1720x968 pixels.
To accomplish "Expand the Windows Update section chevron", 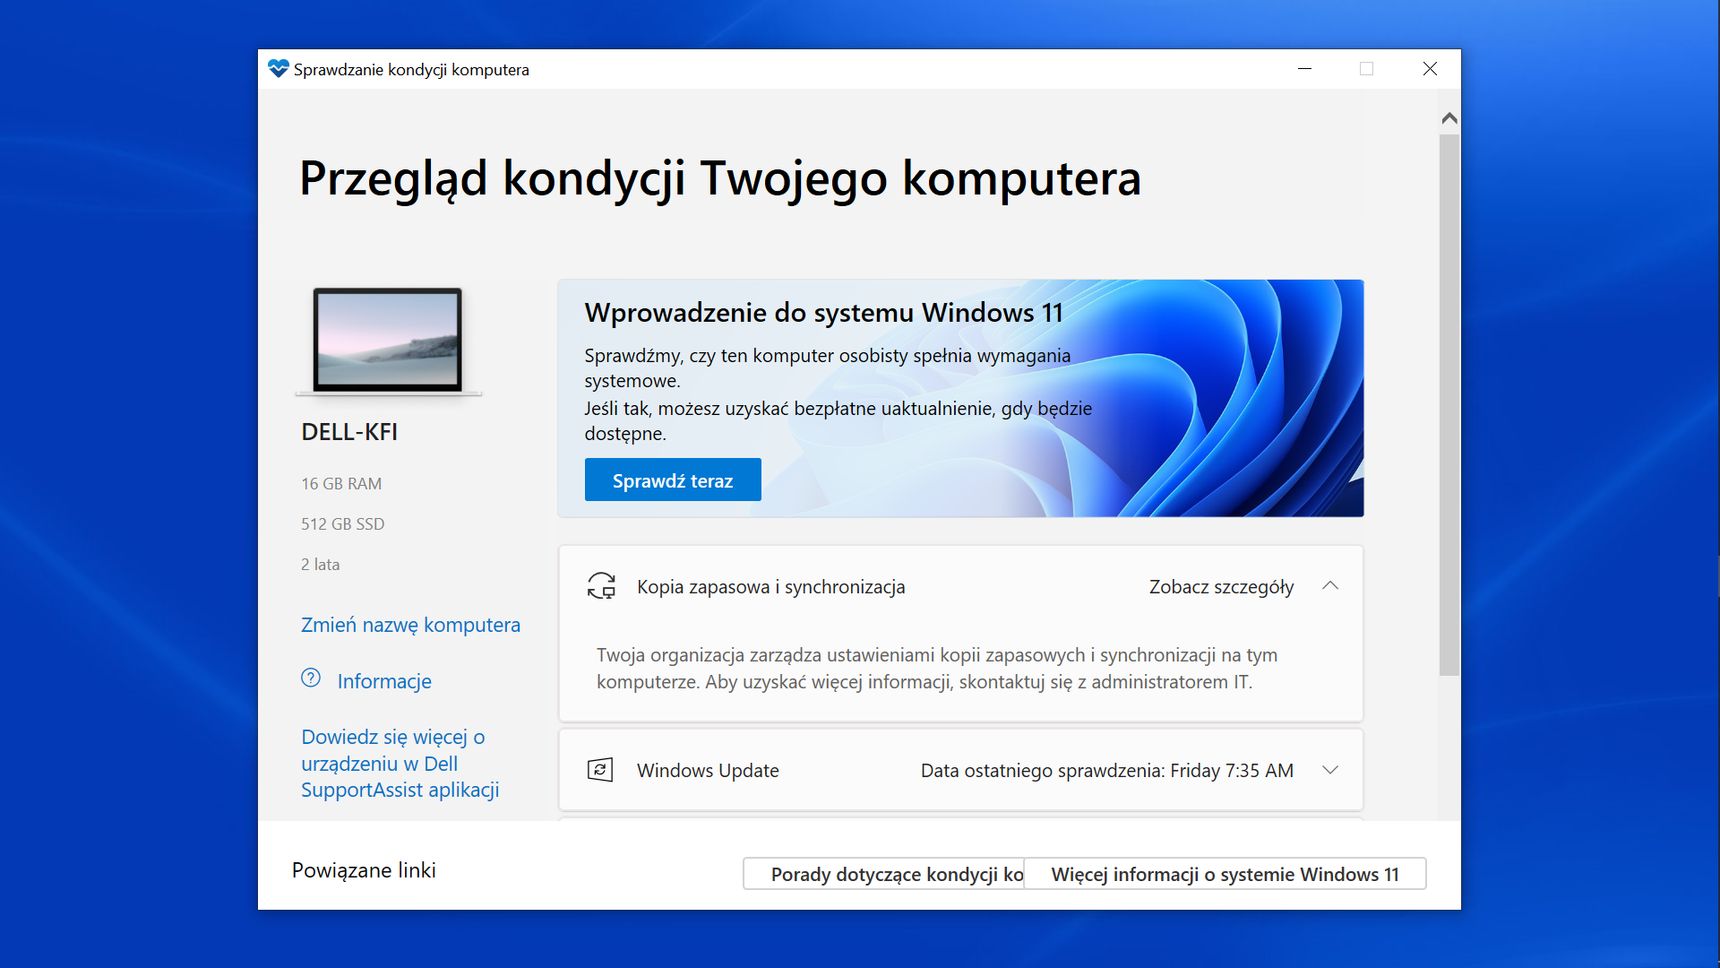I will pyautogui.click(x=1330, y=770).
